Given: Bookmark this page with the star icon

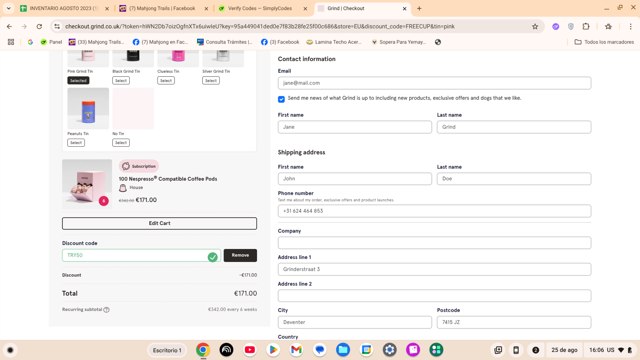Looking at the screenshot, I should [535, 27].
